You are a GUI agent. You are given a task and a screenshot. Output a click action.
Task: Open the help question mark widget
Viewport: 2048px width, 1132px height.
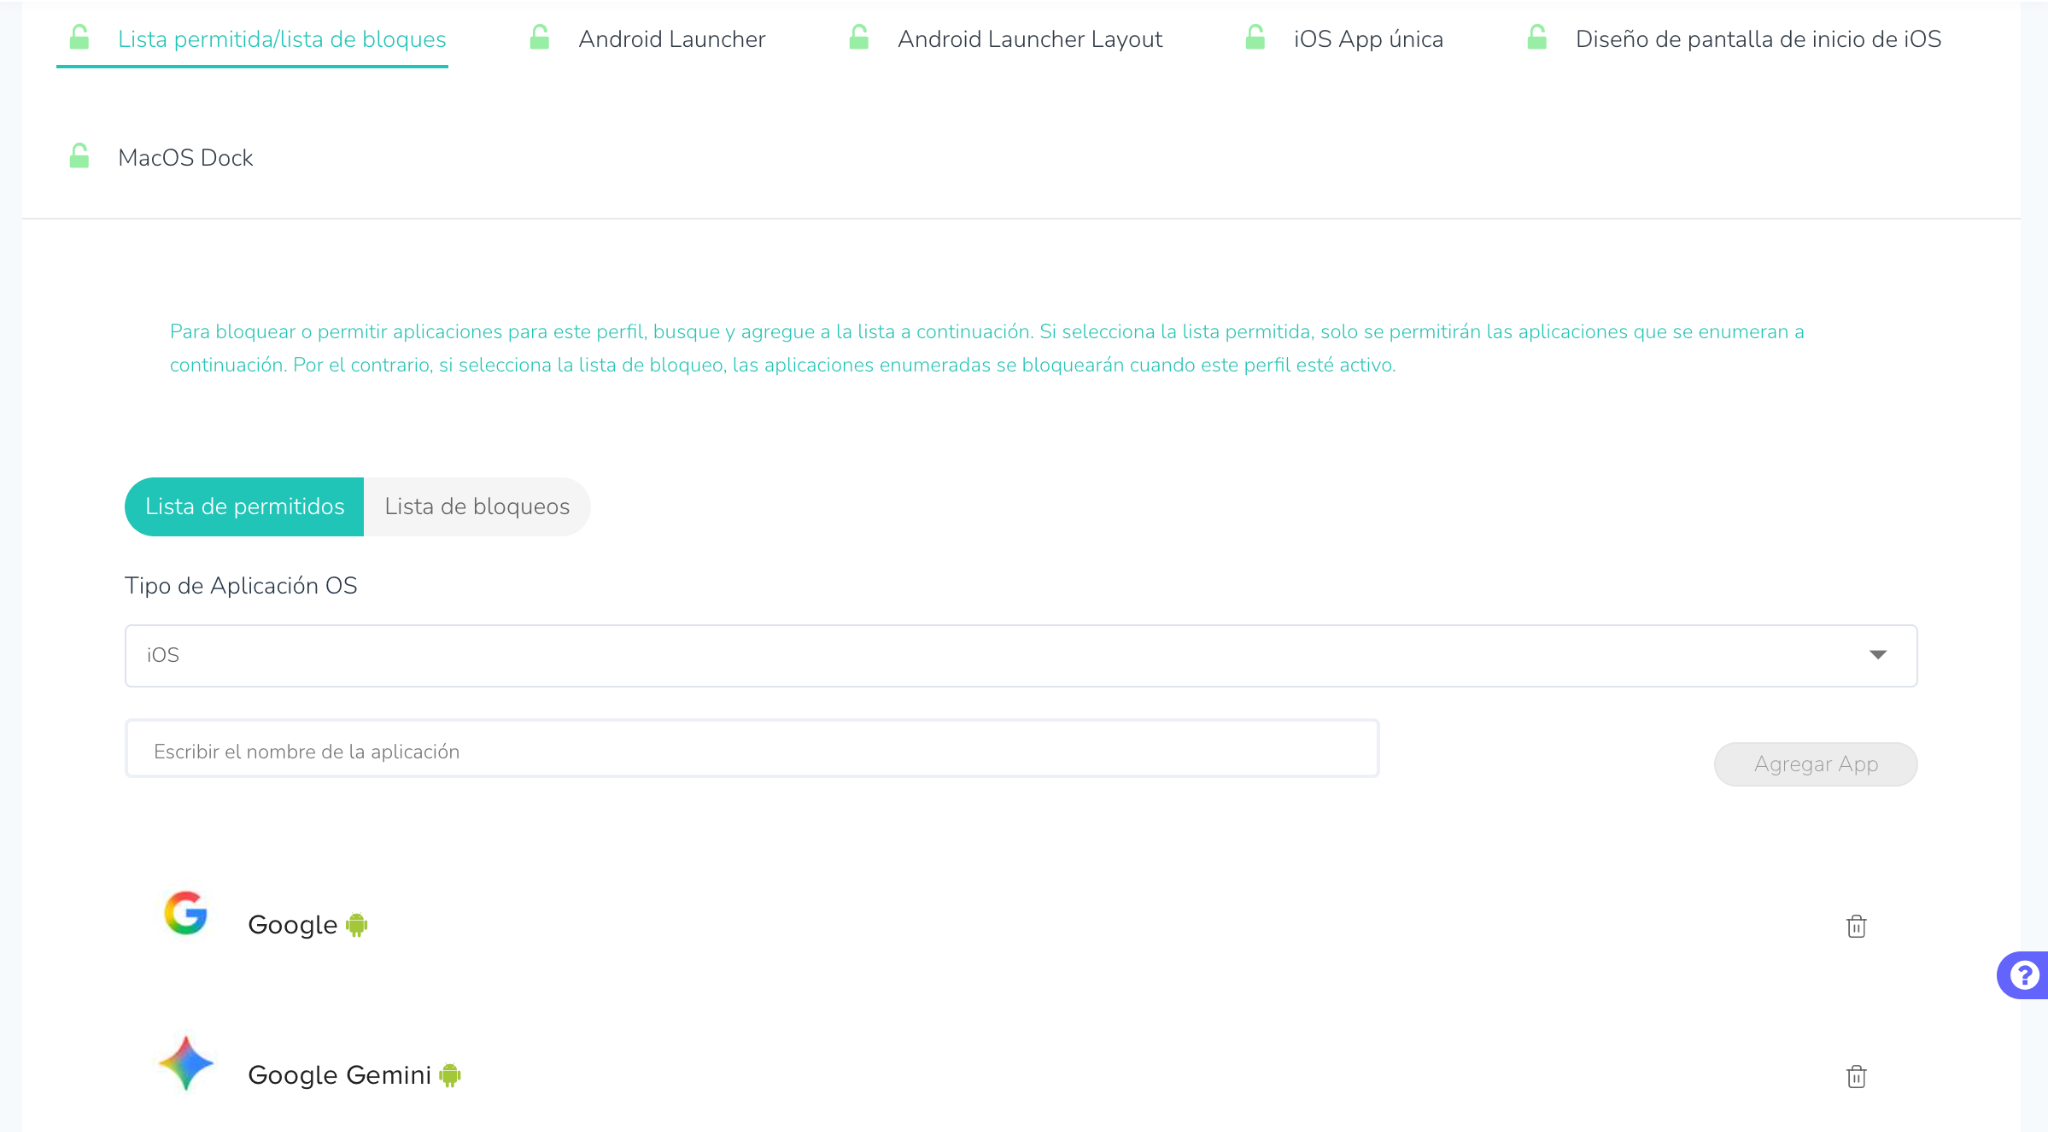pos(2024,974)
